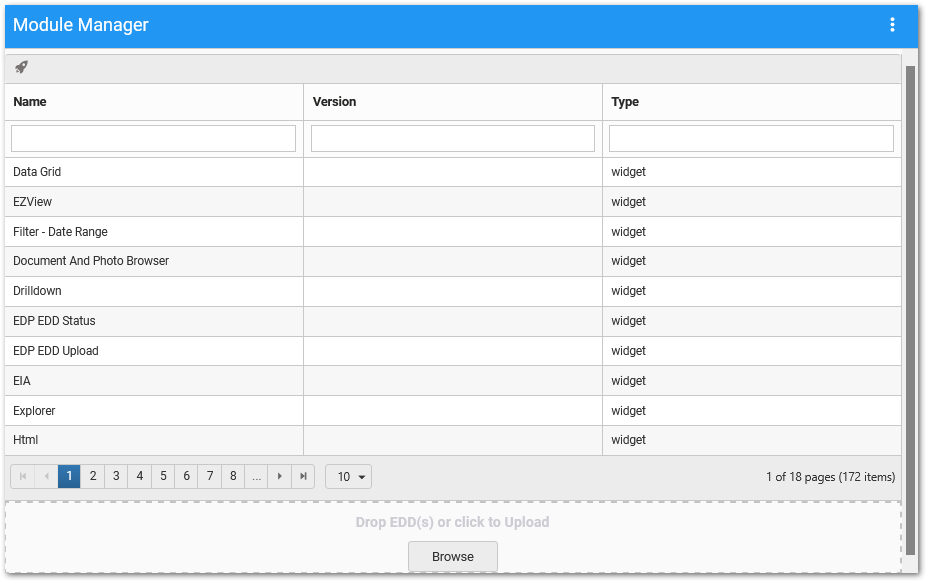Open the page size selector showing 10
This screenshot has height=582, width=927.
tap(347, 476)
